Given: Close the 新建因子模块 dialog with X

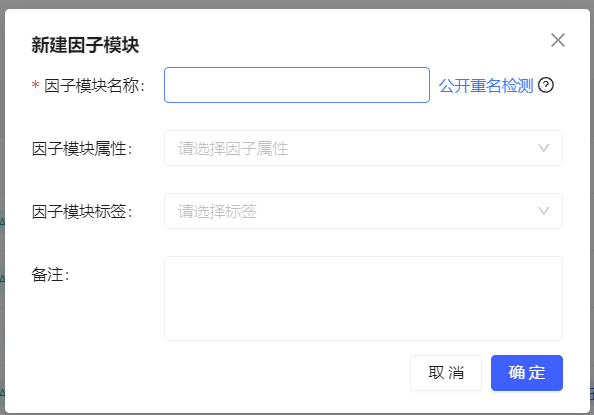Looking at the screenshot, I should coord(558,40).
